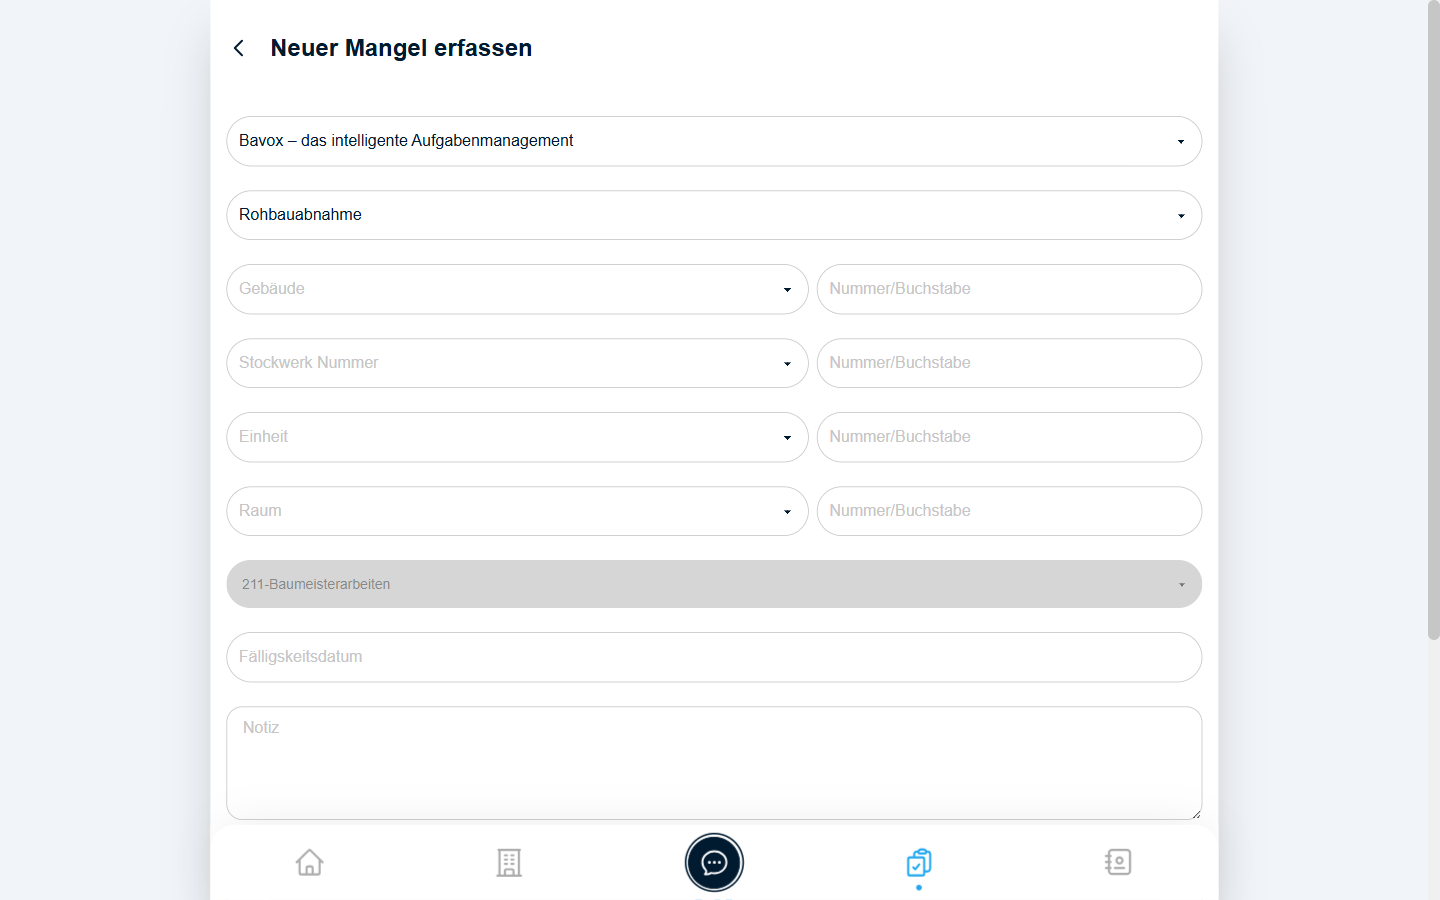Image resolution: width=1440 pixels, height=900 pixels.
Task: Open the 211-Baumeisterarbeiten dropdown
Action: tap(714, 584)
